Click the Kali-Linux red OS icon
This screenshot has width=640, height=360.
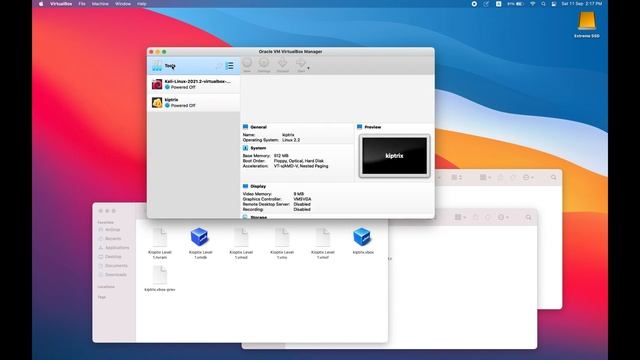coord(157,84)
